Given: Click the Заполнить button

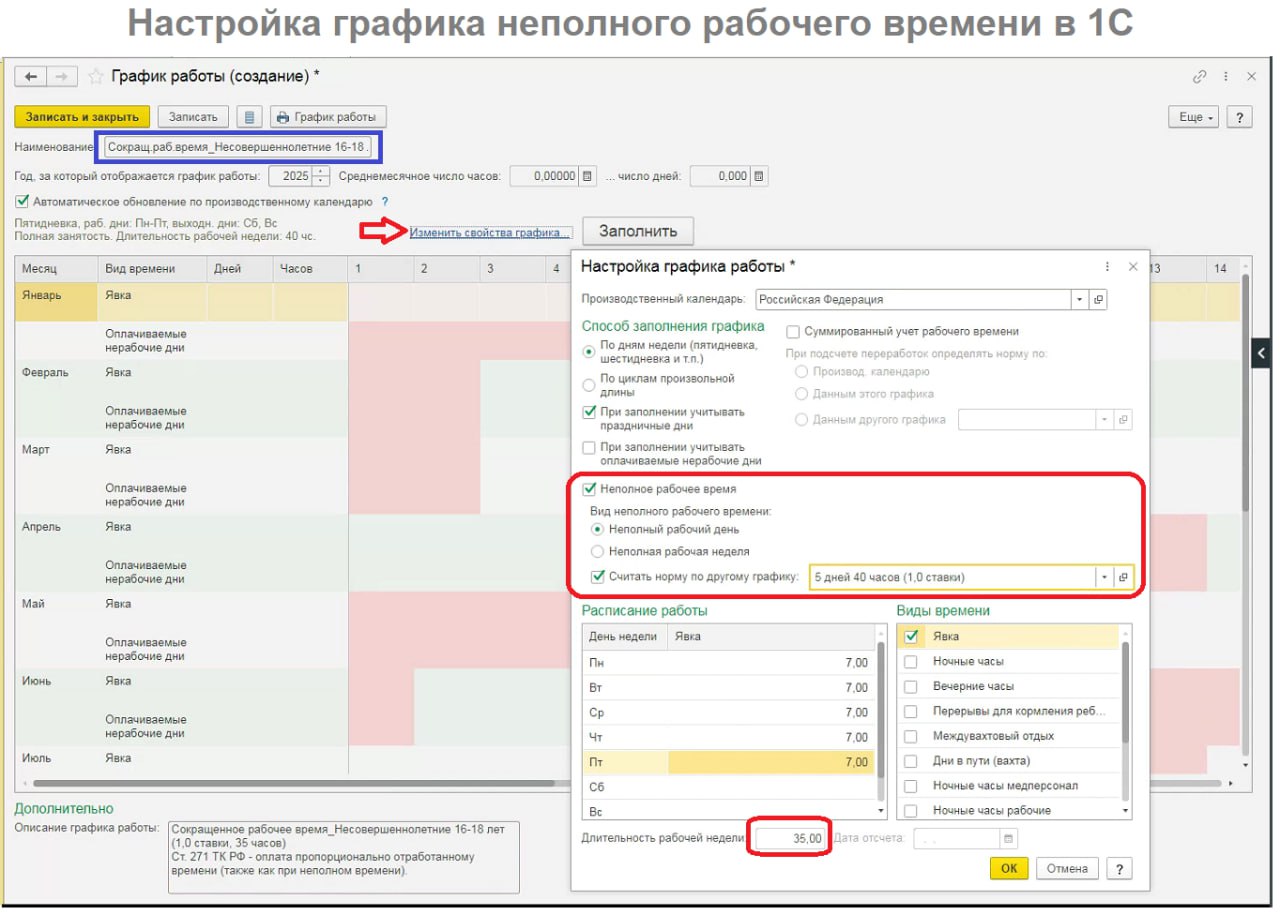Looking at the screenshot, I should [x=638, y=231].
